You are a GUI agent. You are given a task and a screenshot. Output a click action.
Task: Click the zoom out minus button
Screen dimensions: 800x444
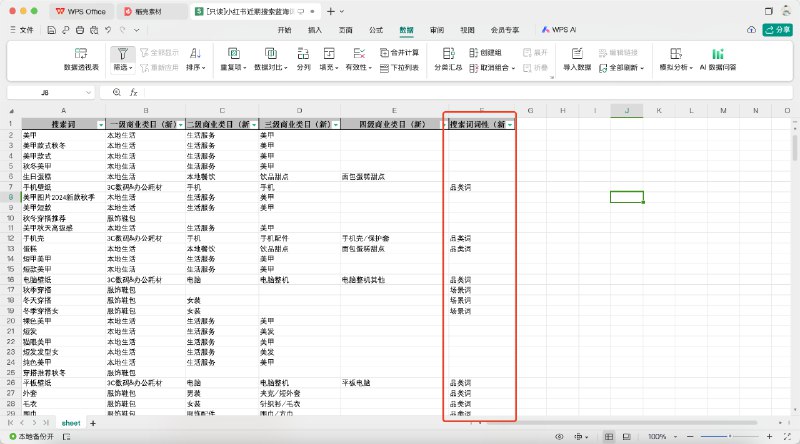690,436
